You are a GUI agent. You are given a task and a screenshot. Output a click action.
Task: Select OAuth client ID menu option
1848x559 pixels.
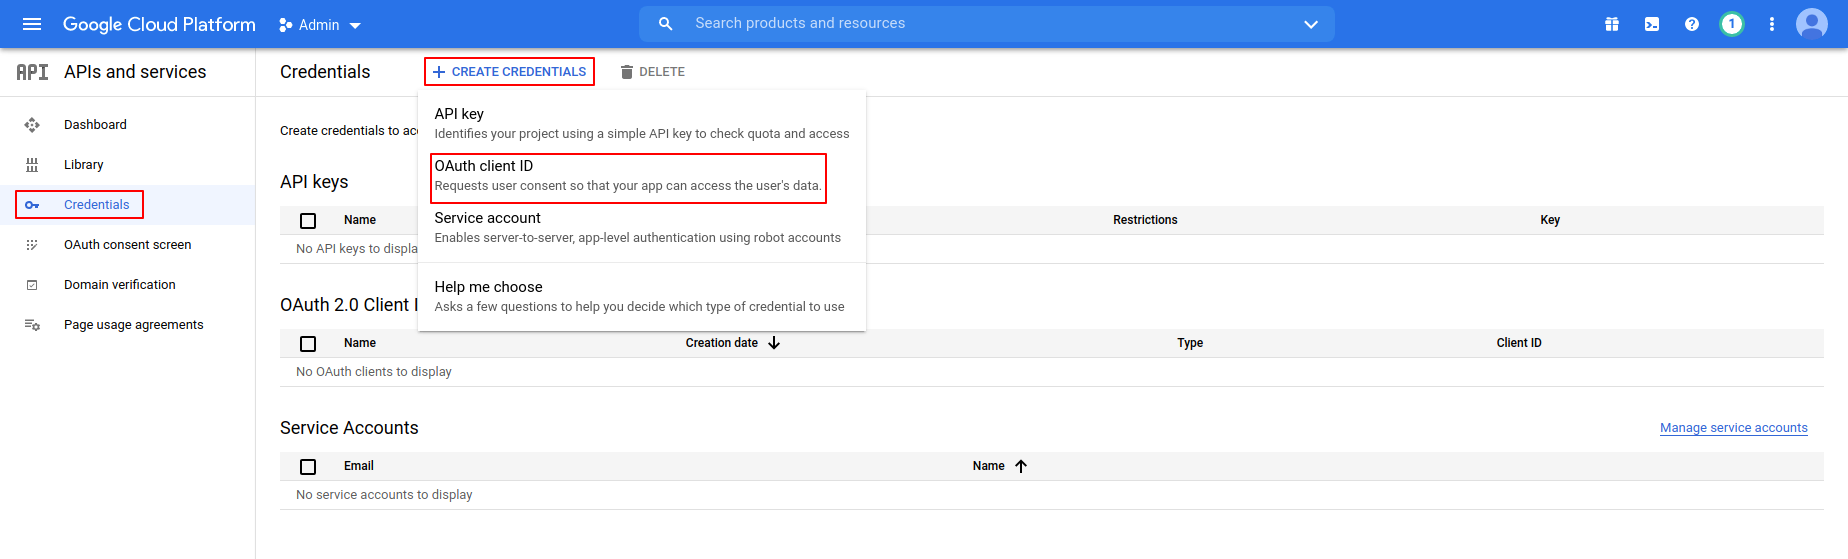628,176
